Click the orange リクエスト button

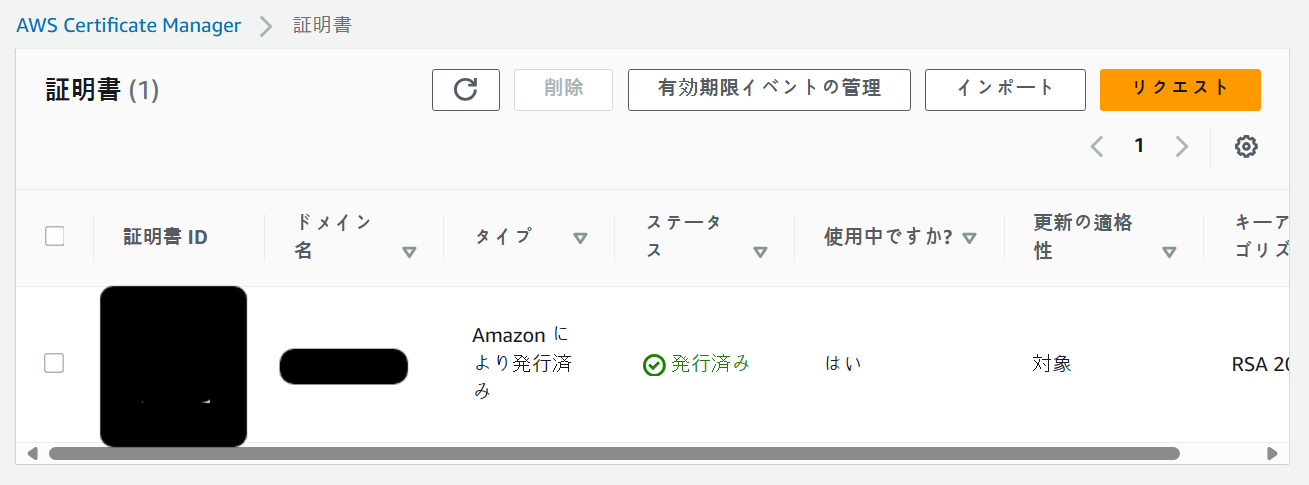[x=1180, y=89]
